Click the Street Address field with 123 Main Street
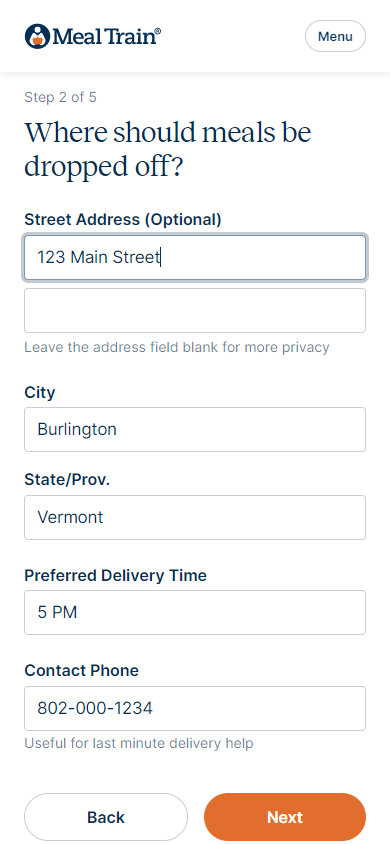The height and width of the screenshot is (844, 390). (x=195, y=257)
